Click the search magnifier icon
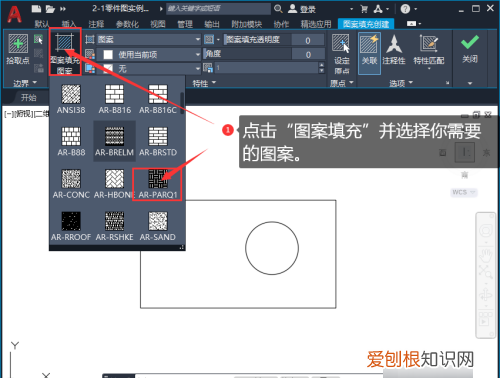Screen dimensions: 500x378 pyautogui.click(x=278, y=9)
